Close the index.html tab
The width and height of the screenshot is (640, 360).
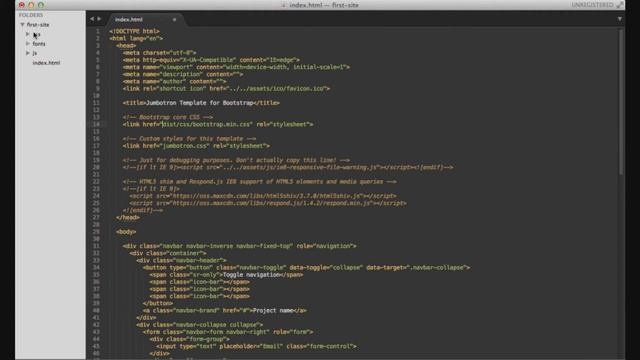pyautogui.click(x=174, y=19)
